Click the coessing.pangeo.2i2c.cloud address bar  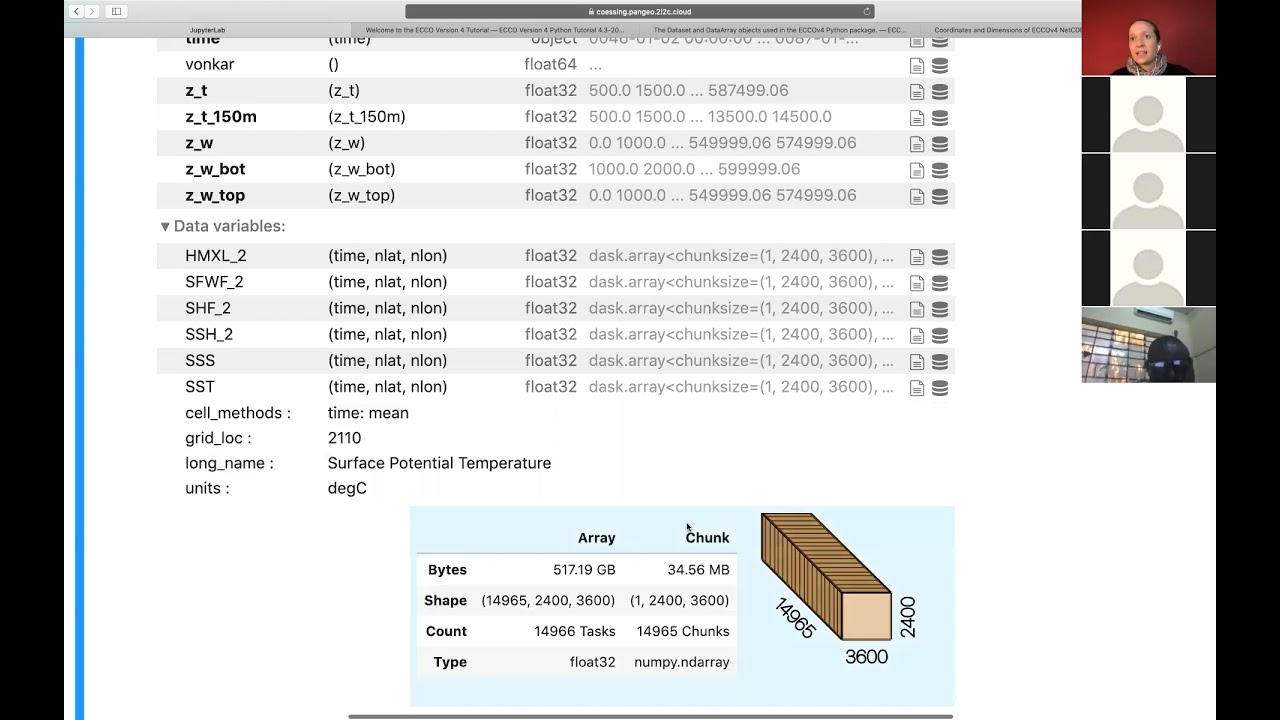(x=640, y=11)
